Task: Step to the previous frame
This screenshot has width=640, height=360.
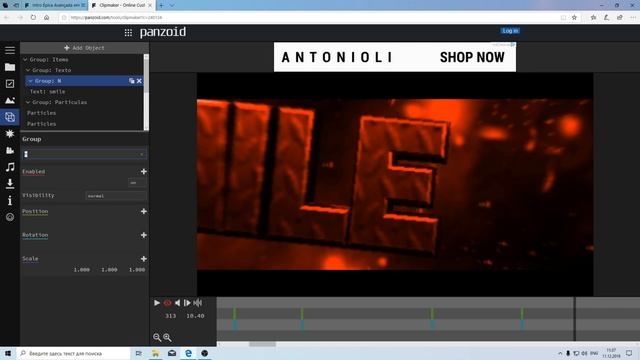Action: point(177,303)
